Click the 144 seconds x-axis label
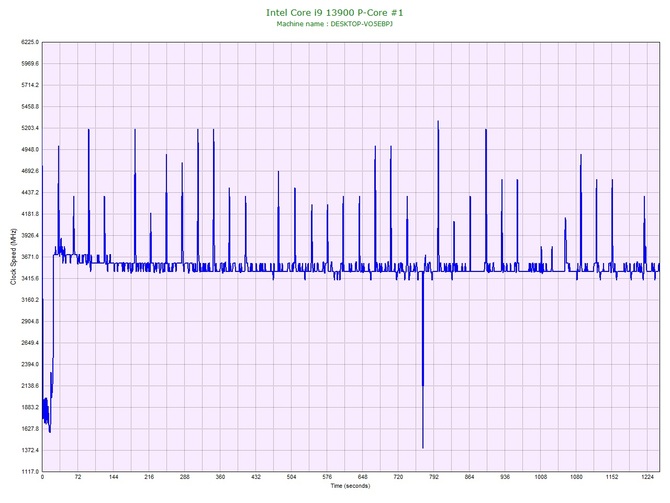The image size is (670, 503). [x=113, y=477]
